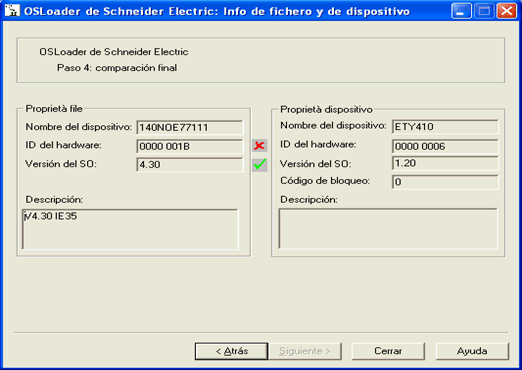Click the red X hardware ID mismatch icon
This screenshot has width=522, height=370.
pos(259,146)
